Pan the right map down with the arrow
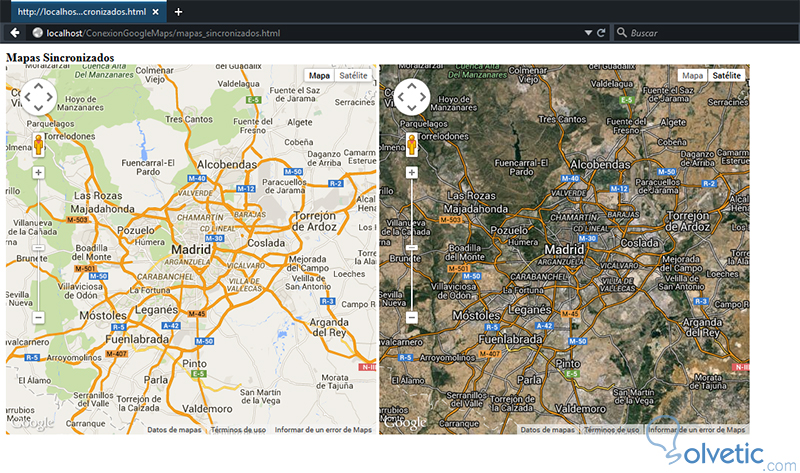 pos(412,108)
